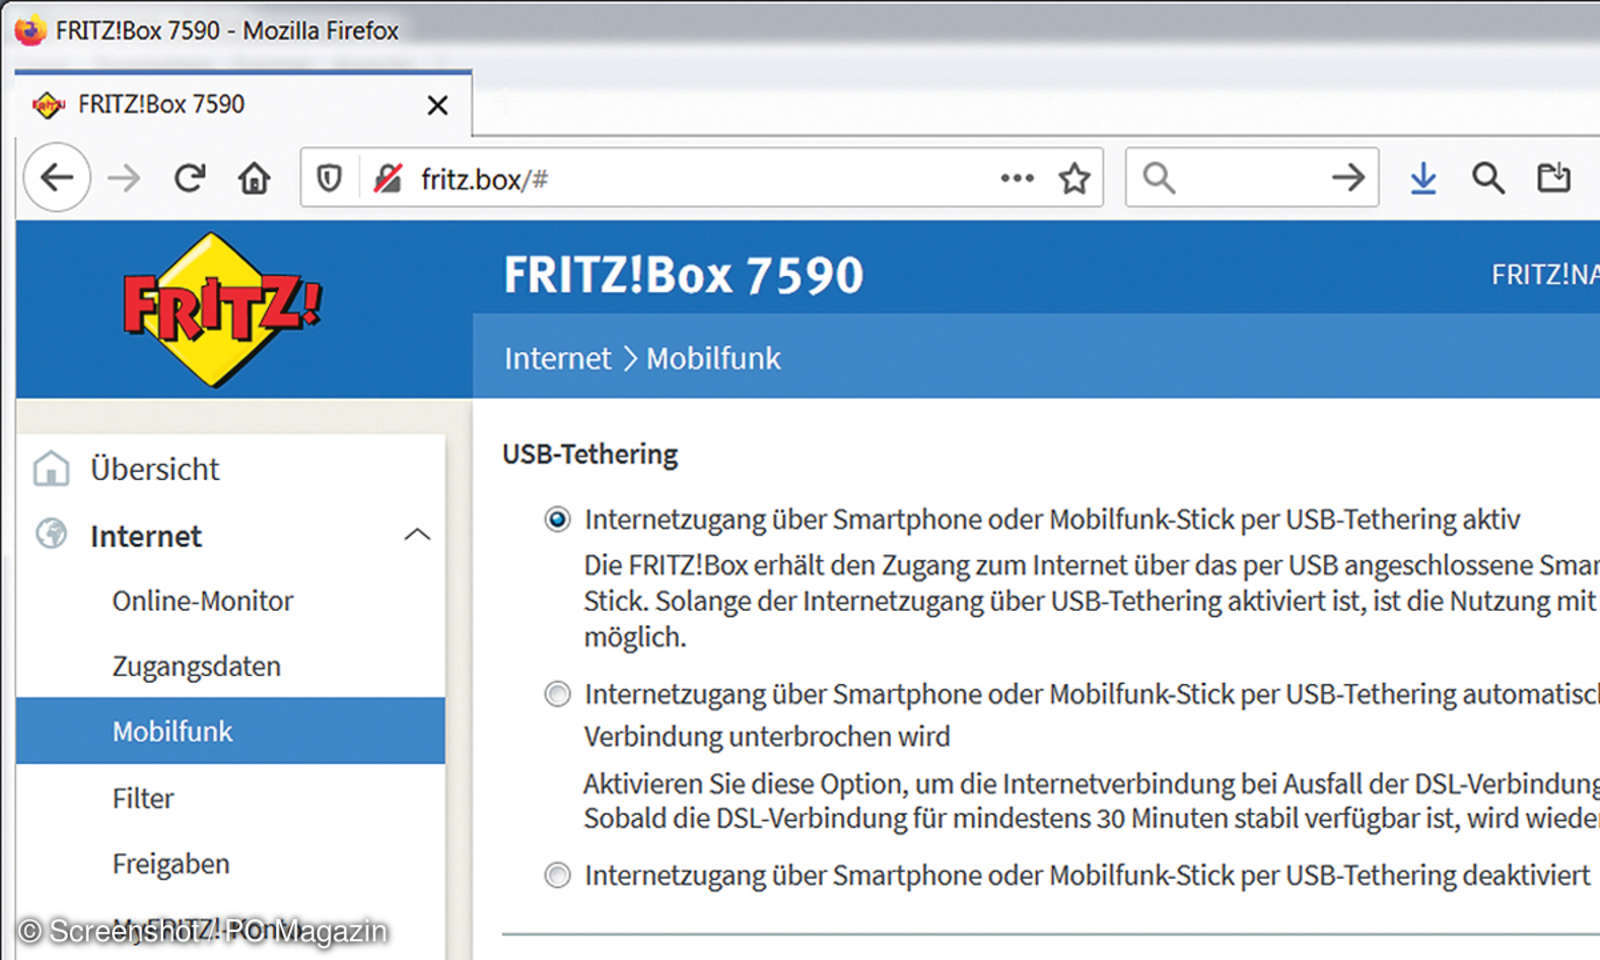1600x960 pixels.
Task: Select USB-Tethering deaktiviert option
Action: pos(556,874)
